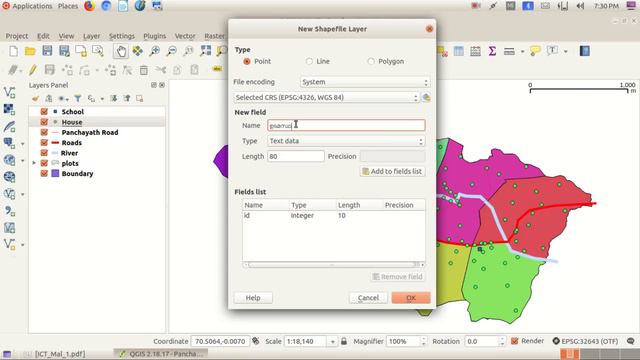Click the EPSG:32643 (OTF) CRS status button
This screenshot has width=640, height=360.
585,341
